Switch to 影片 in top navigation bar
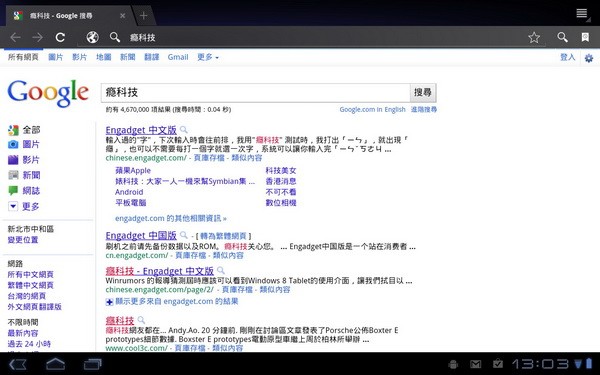600x375 pixels. point(80,57)
